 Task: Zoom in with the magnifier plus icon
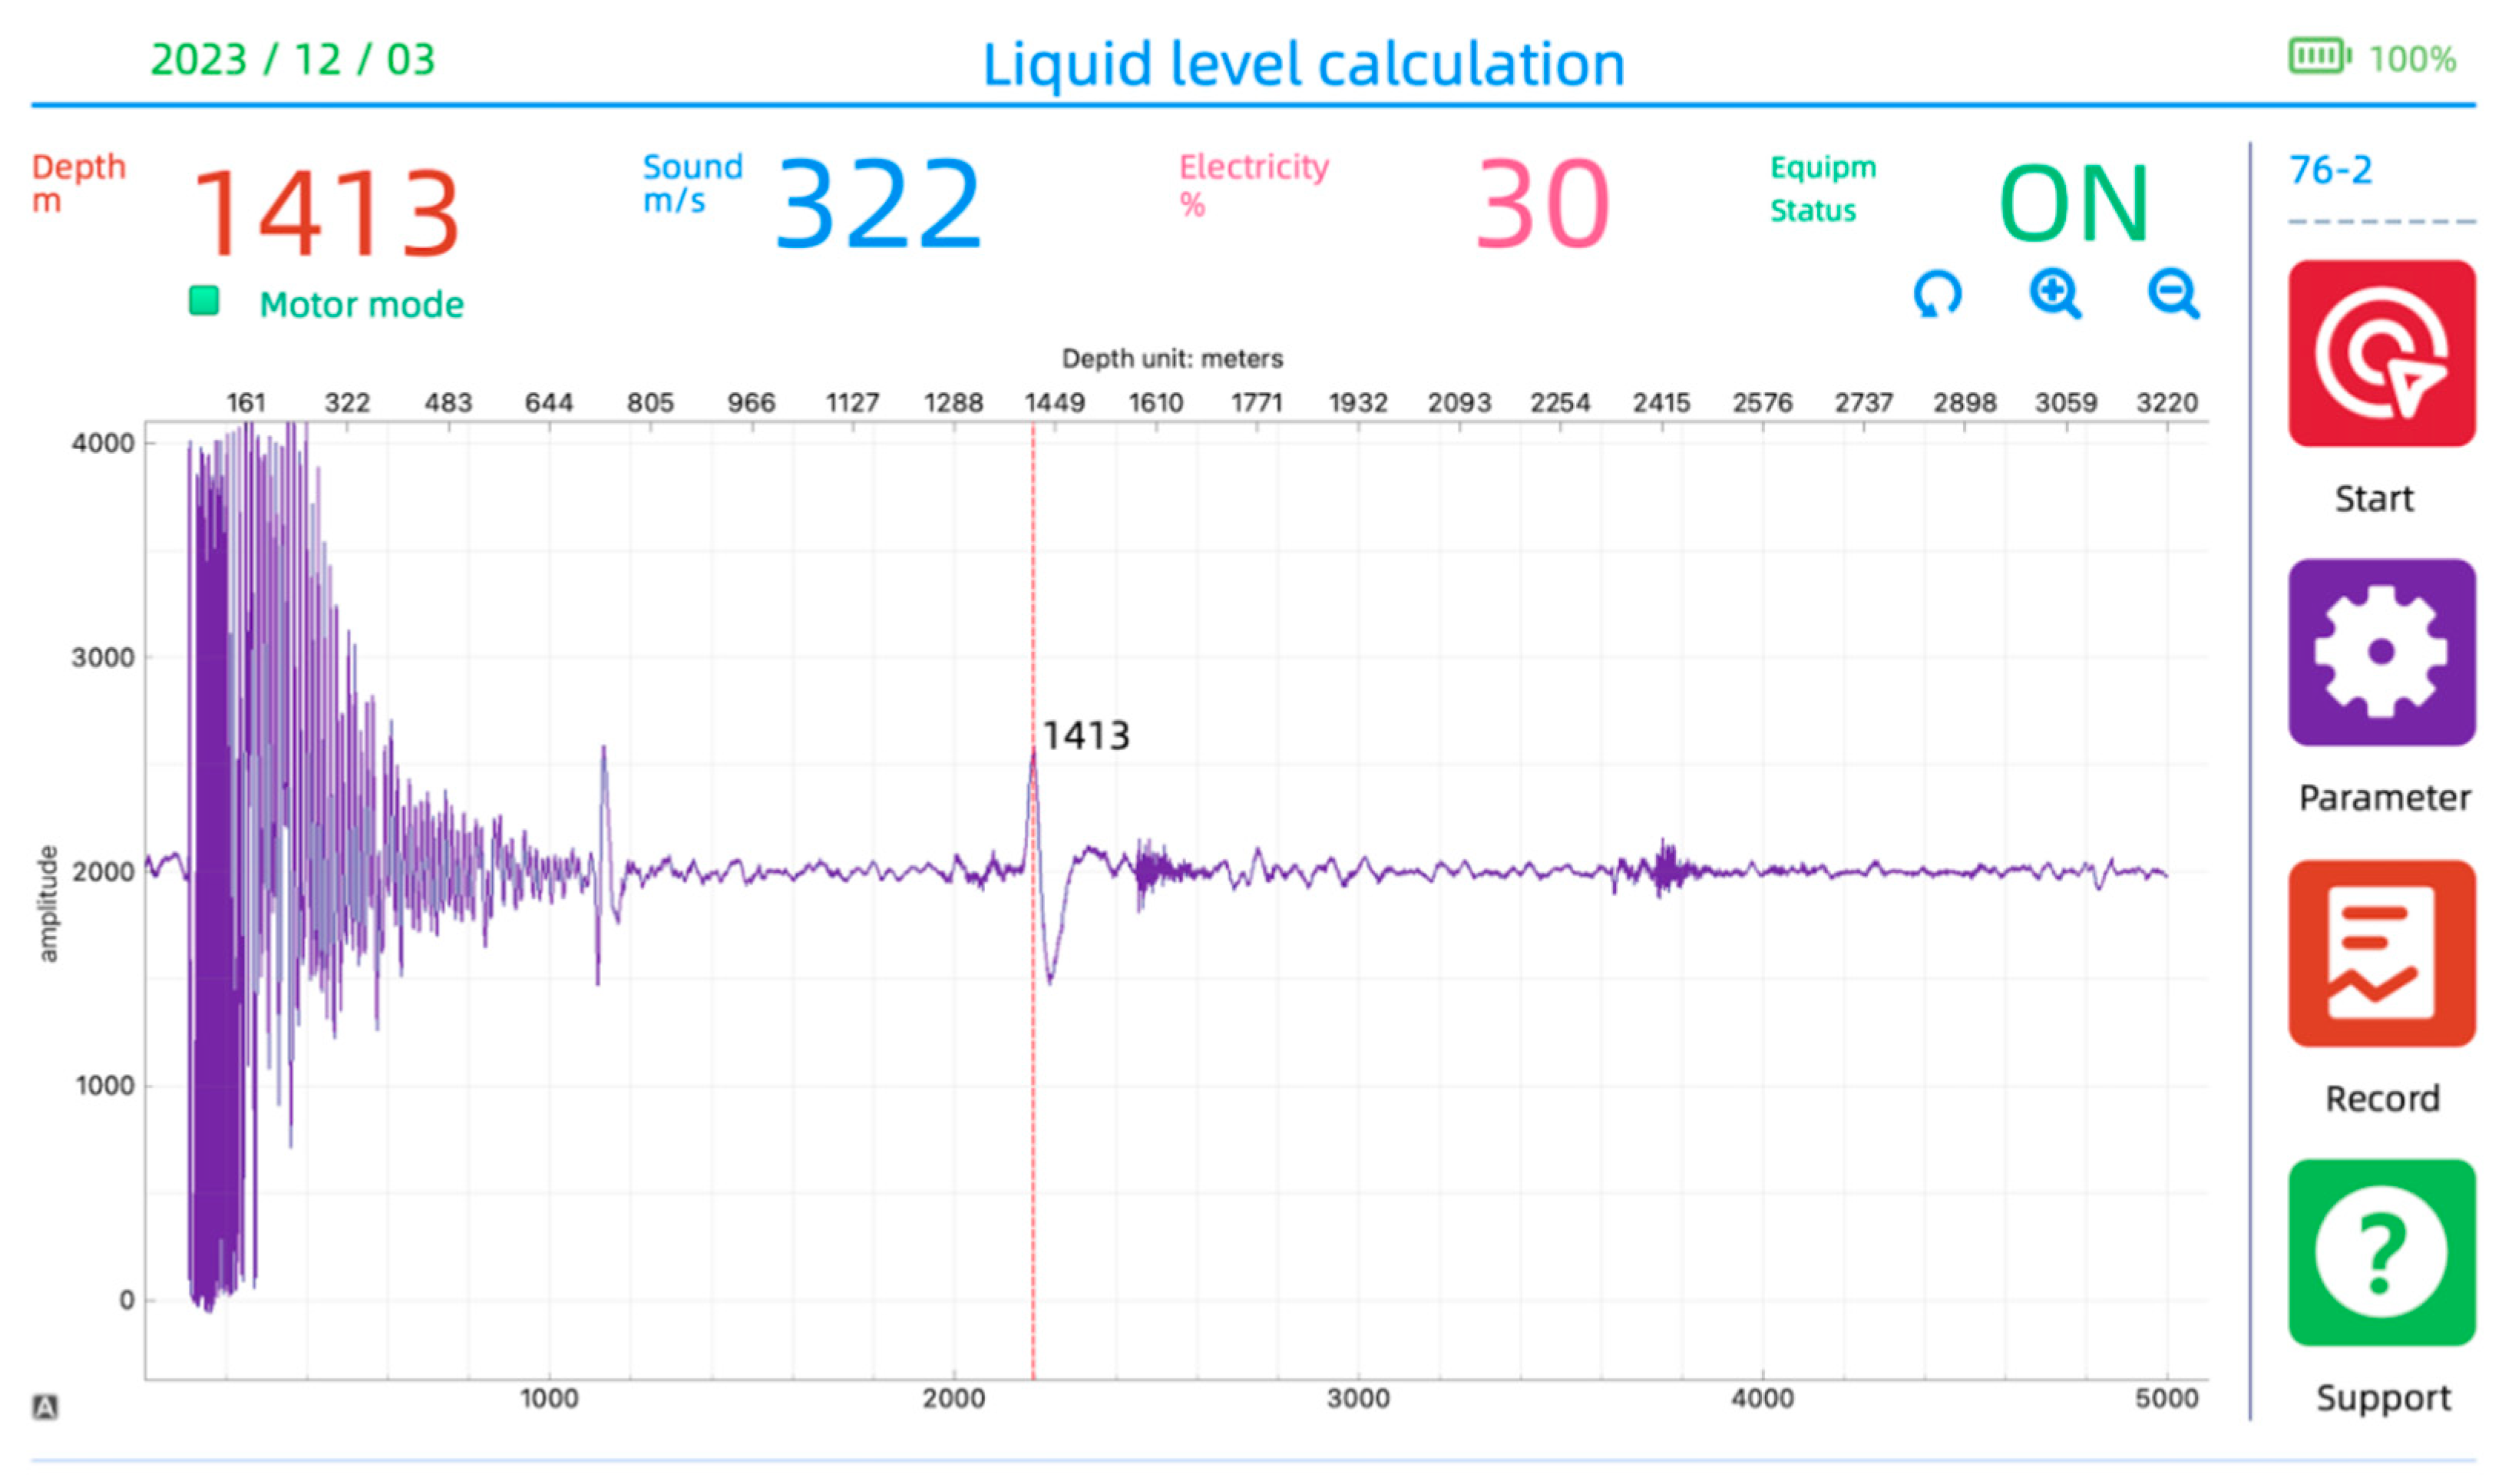2054,294
